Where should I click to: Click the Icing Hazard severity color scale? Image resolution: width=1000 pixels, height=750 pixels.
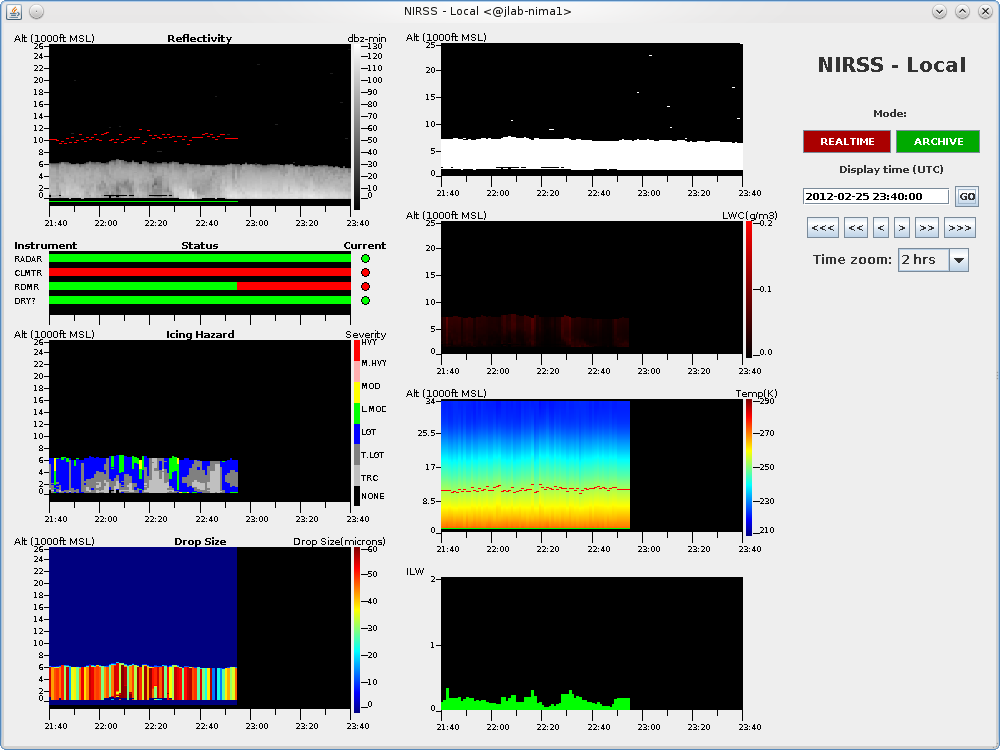coord(357,422)
